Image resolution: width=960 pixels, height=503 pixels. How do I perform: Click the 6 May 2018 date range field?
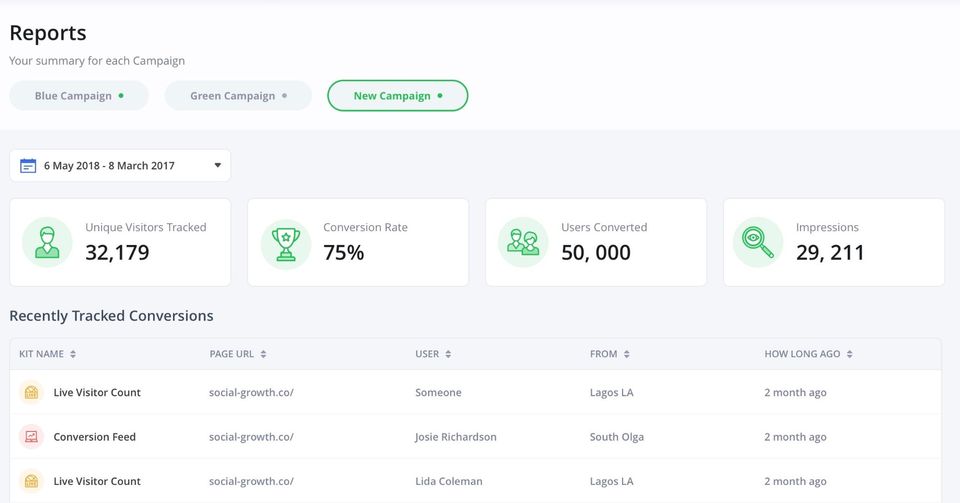point(109,166)
